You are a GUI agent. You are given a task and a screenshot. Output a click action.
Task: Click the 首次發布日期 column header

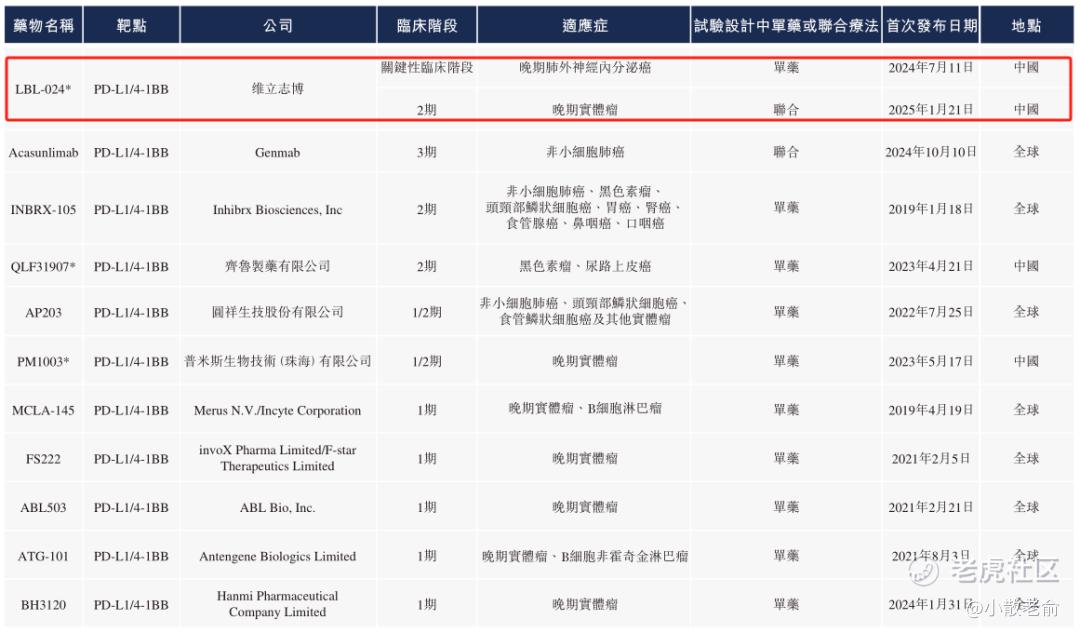931,25
